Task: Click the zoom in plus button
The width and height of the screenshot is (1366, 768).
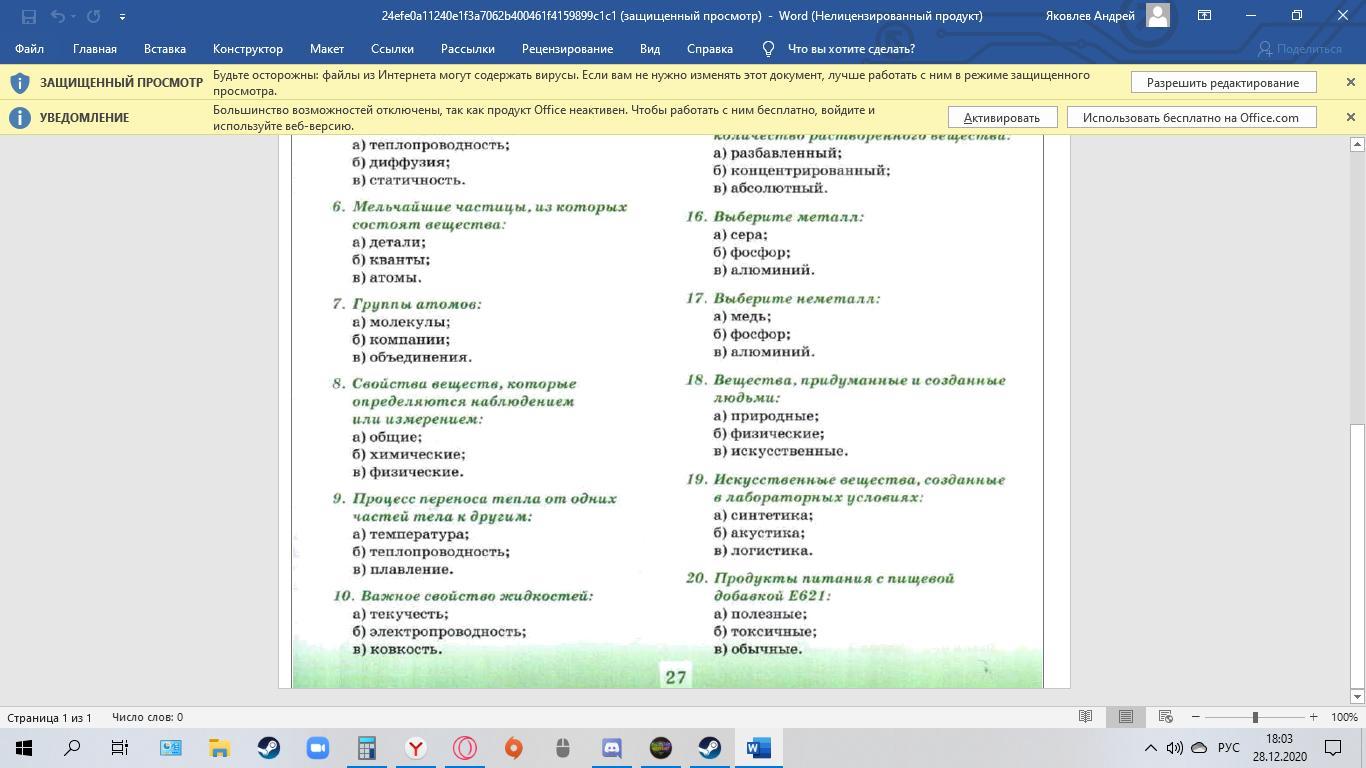Action: coord(1313,716)
